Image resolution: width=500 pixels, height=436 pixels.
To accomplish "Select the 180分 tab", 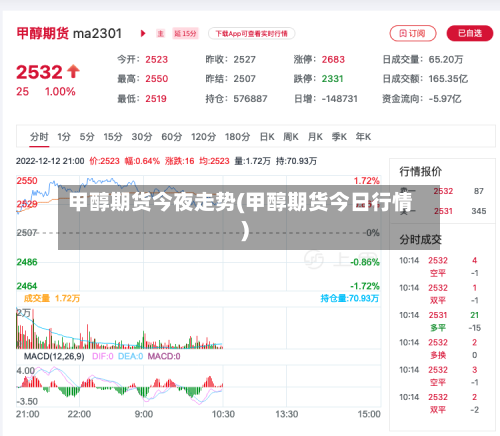I will coord(237,137).
